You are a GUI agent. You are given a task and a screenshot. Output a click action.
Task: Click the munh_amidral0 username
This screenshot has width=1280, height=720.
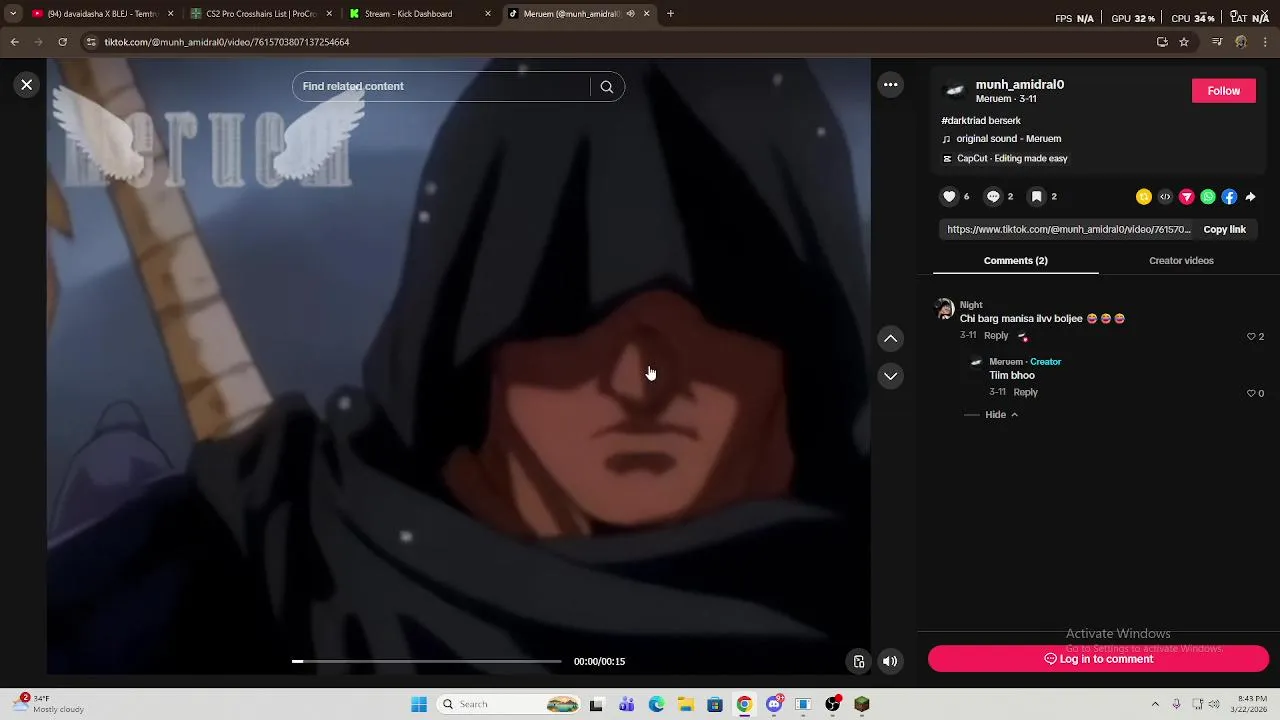pyautogui.click(x=1019, y=85)
